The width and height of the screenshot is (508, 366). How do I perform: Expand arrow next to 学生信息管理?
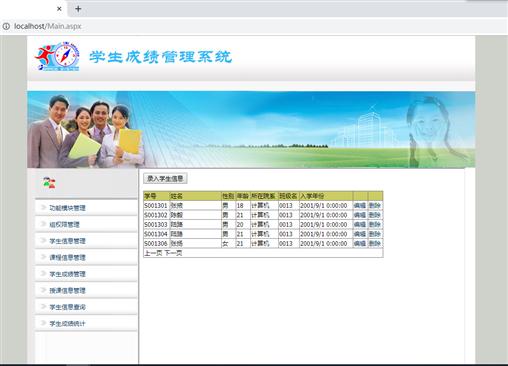click(43, 240)
